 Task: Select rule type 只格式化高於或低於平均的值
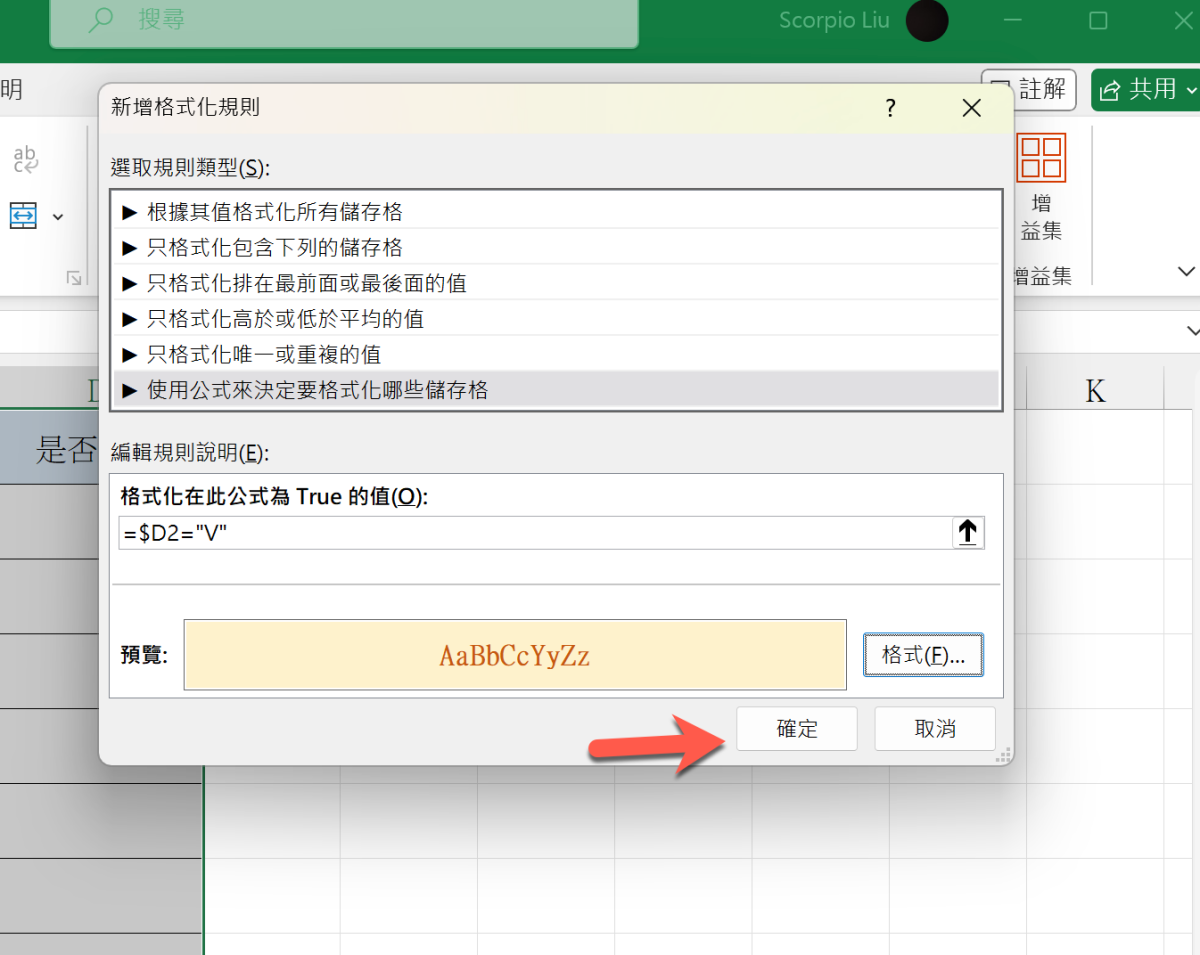pos(557,319)
